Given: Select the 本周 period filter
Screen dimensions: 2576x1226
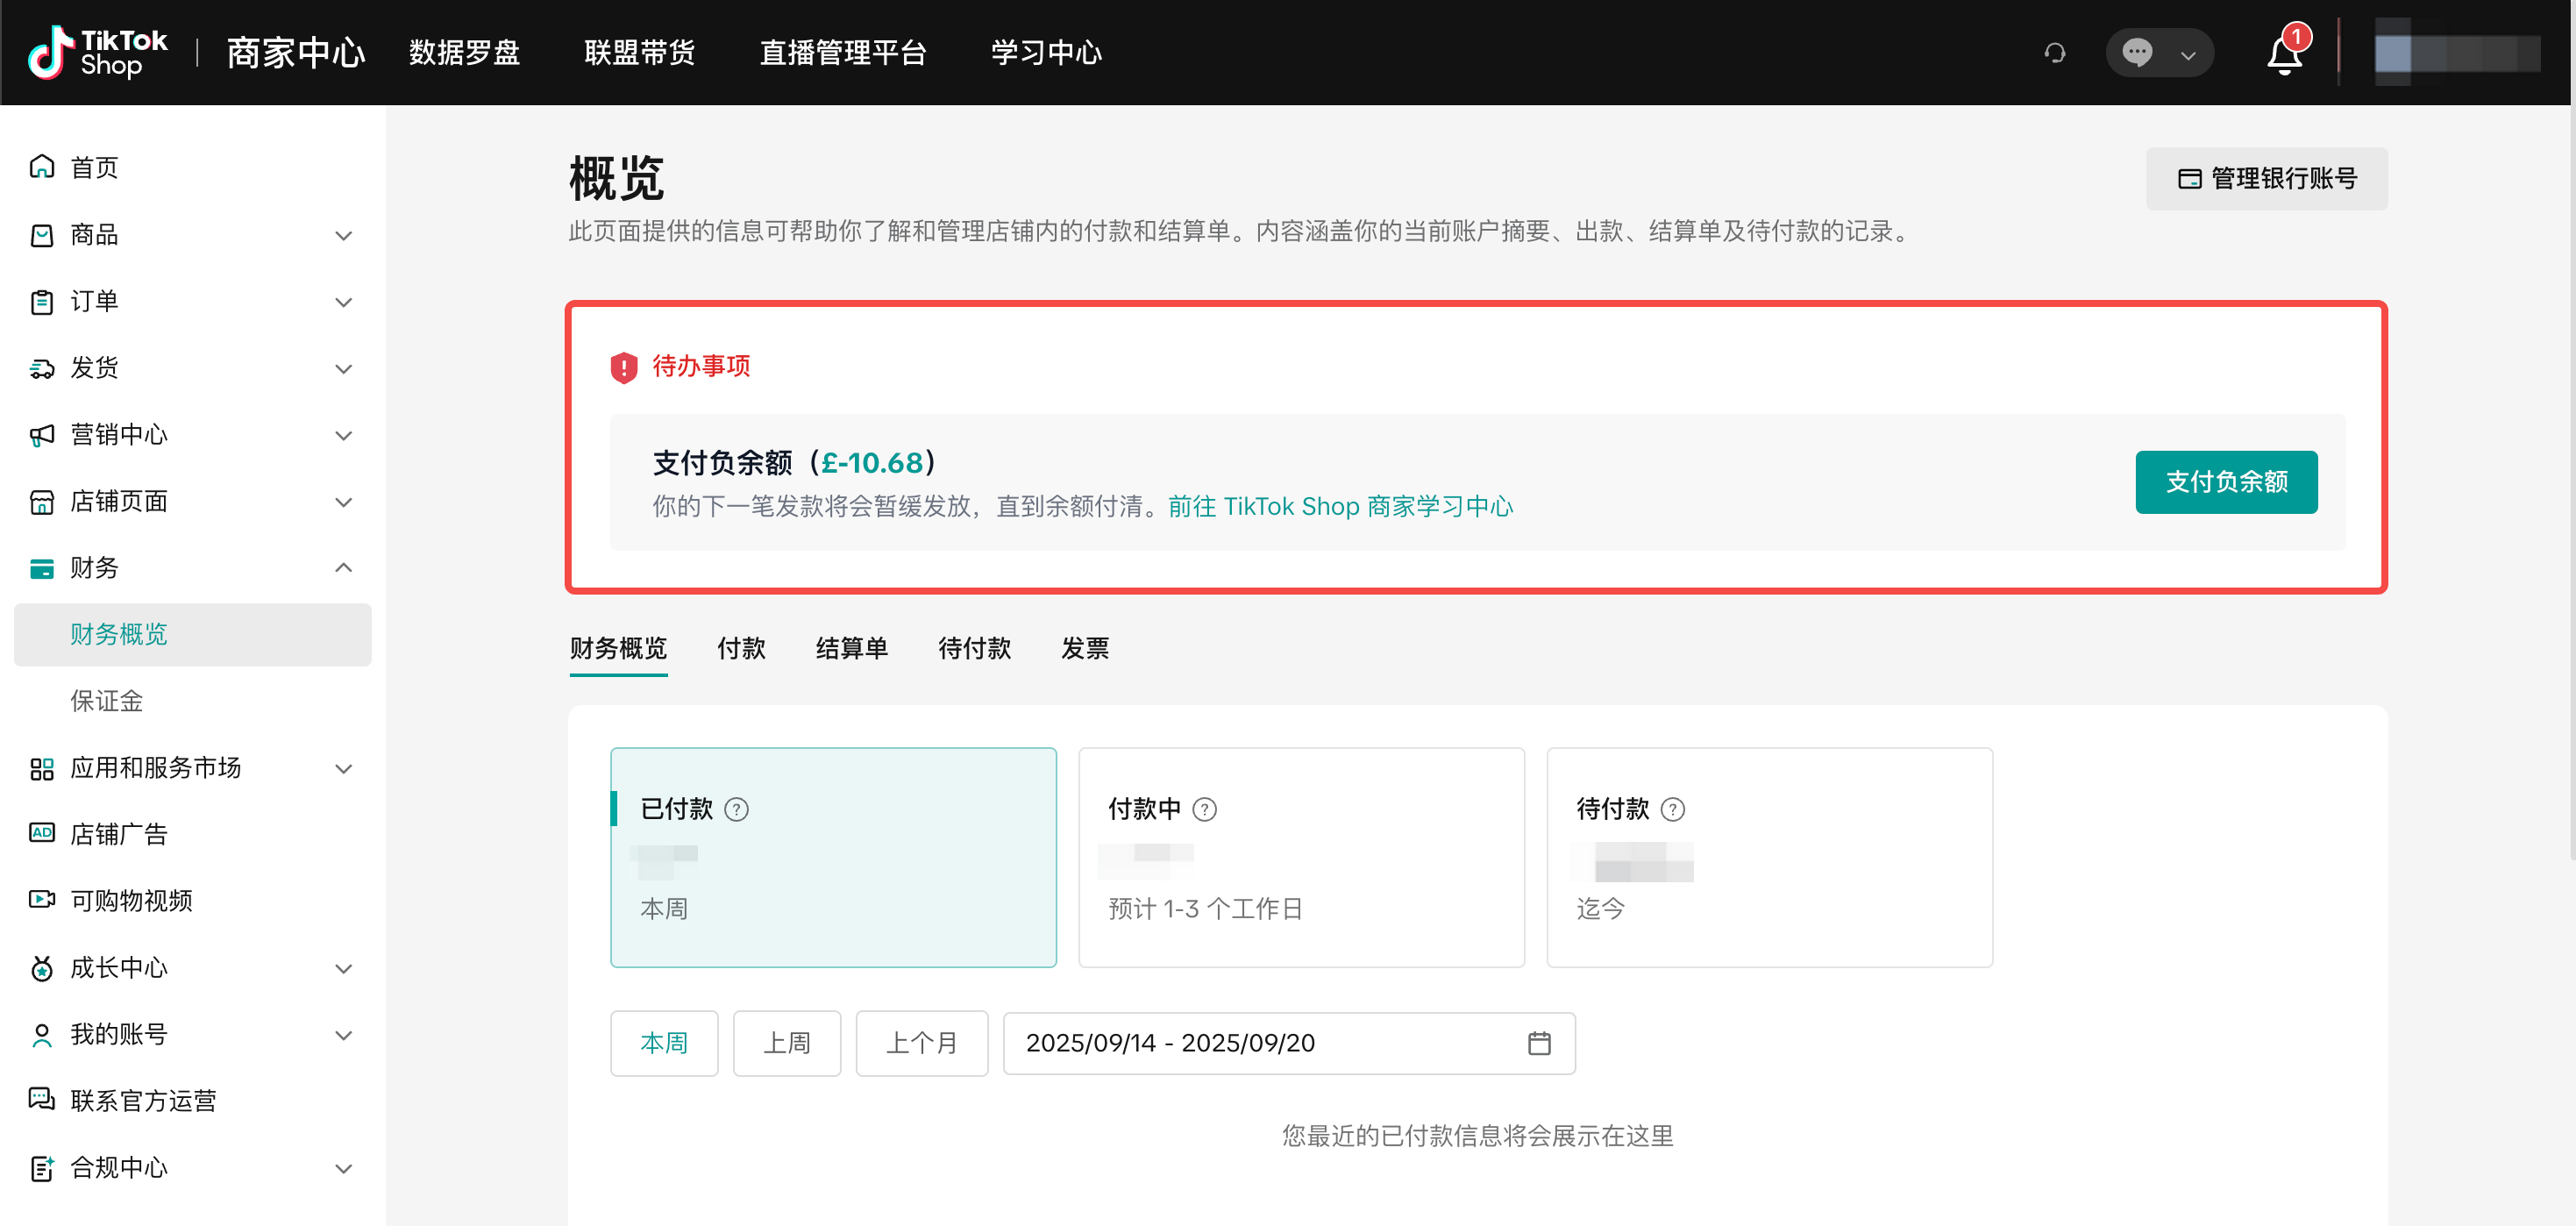Looking at the screenshot, I should click(664, 1043).
